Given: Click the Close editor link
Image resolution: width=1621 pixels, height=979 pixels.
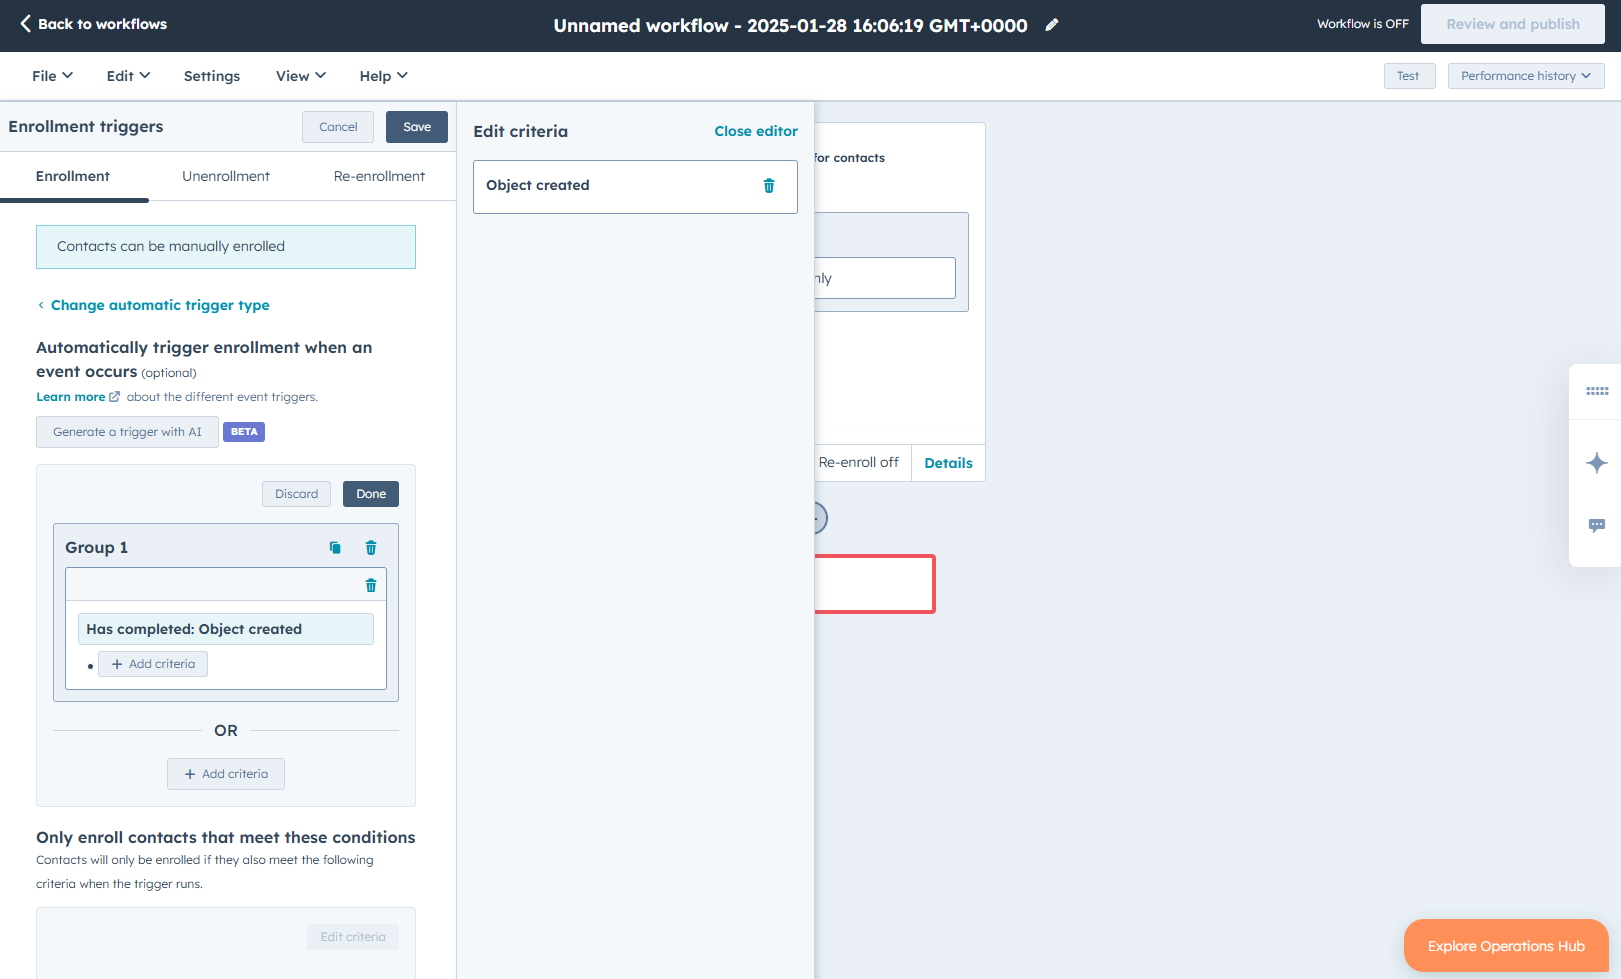Looking at the screenshot, I should 755,131.
